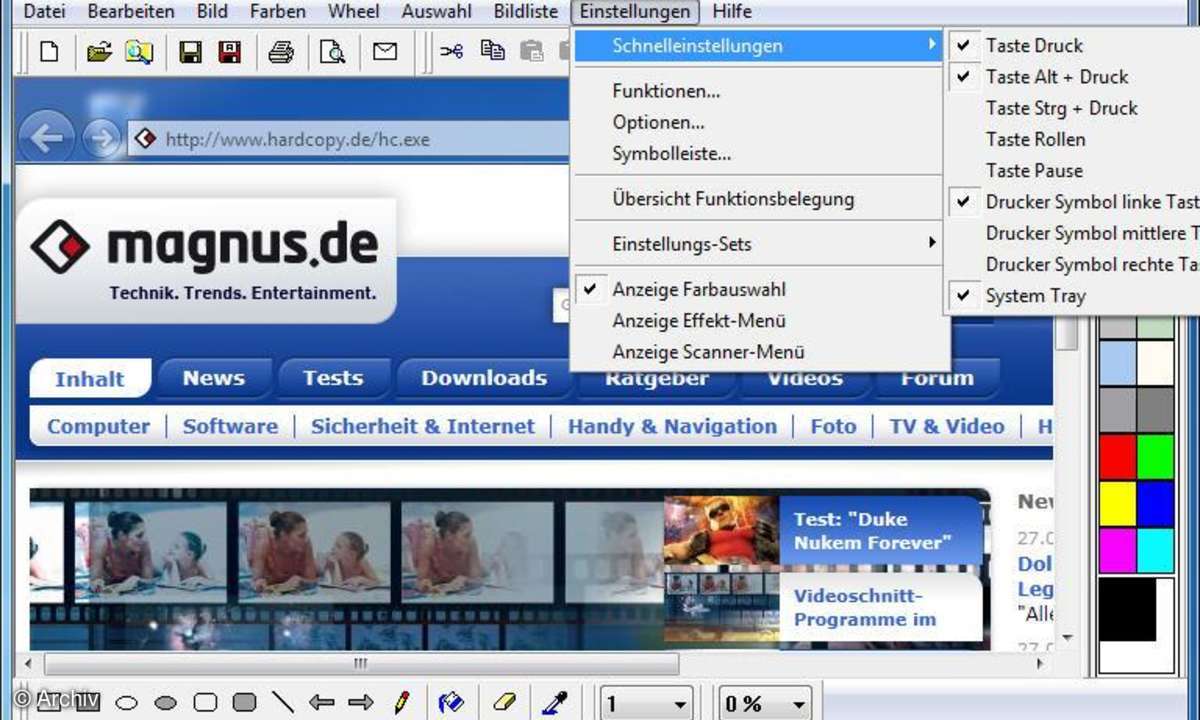
Task: Uncheck the Taste Druck option
Action: pyautogui.click(x=1034, y=45)
